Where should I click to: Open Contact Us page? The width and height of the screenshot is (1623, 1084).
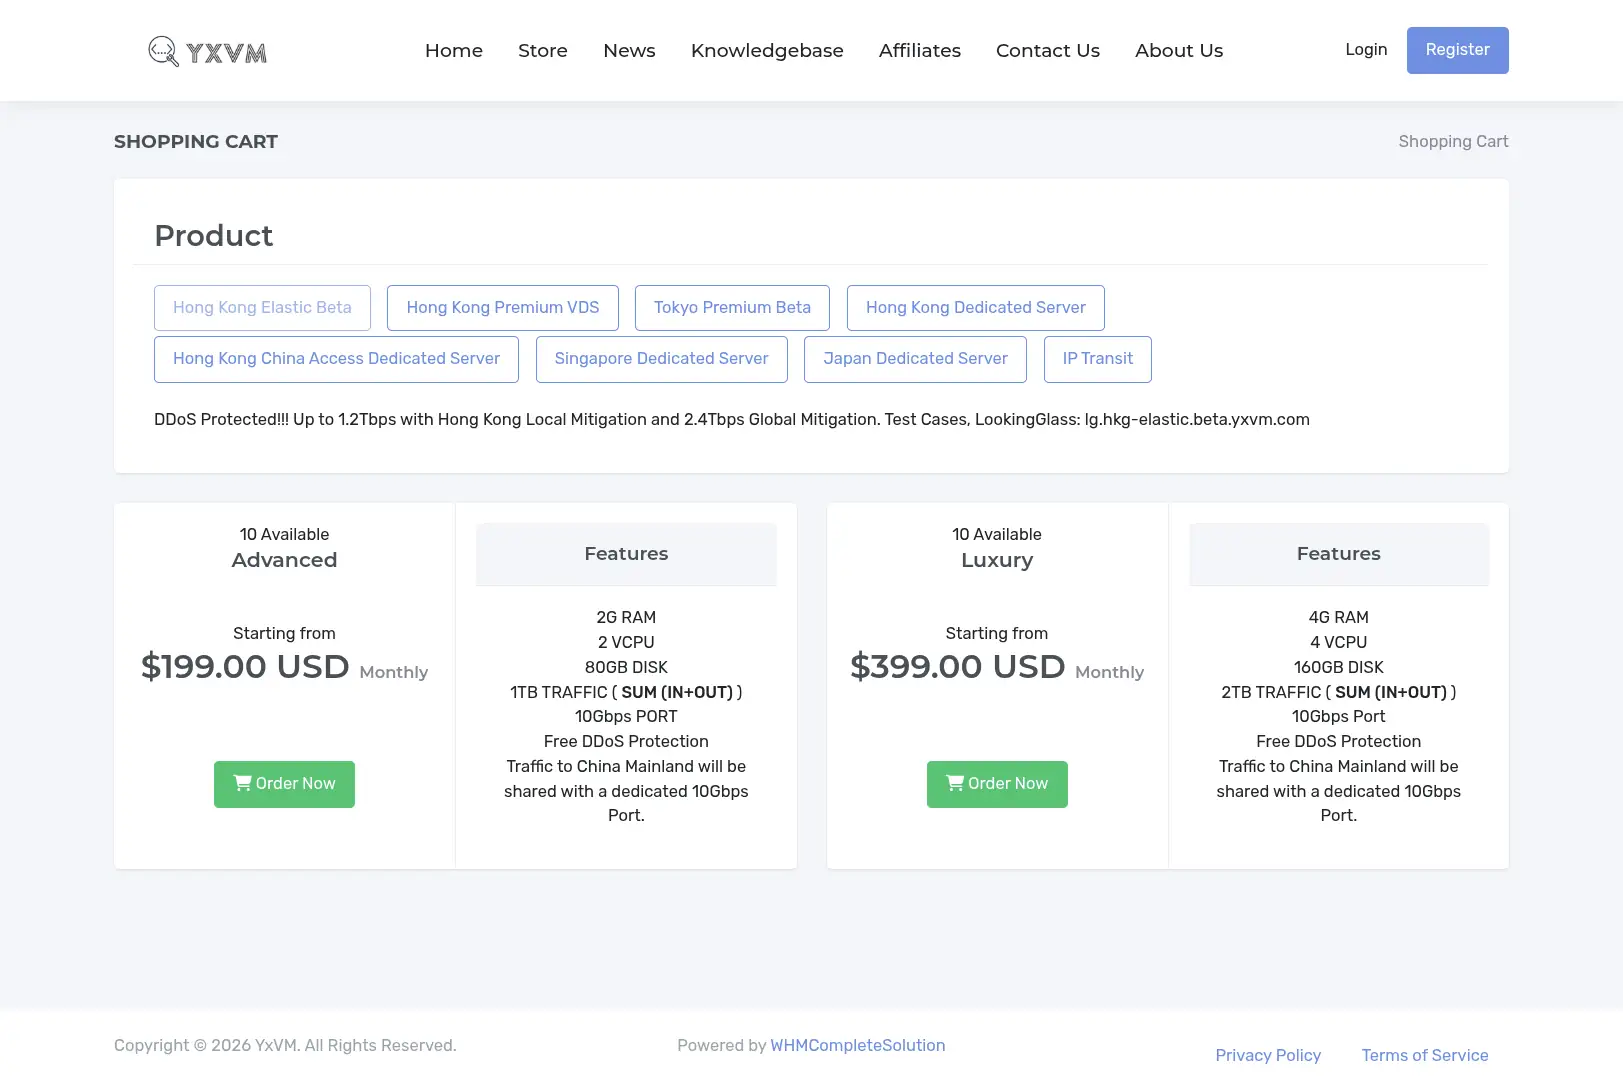click(1048, 51)
